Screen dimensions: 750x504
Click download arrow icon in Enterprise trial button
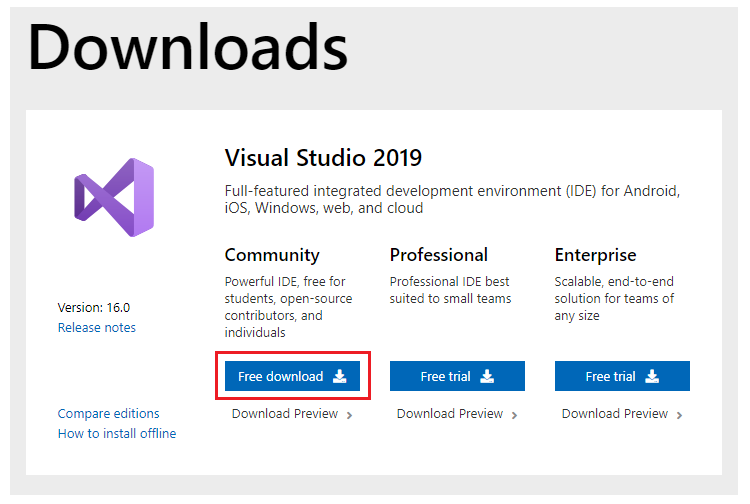pos(652,376)
